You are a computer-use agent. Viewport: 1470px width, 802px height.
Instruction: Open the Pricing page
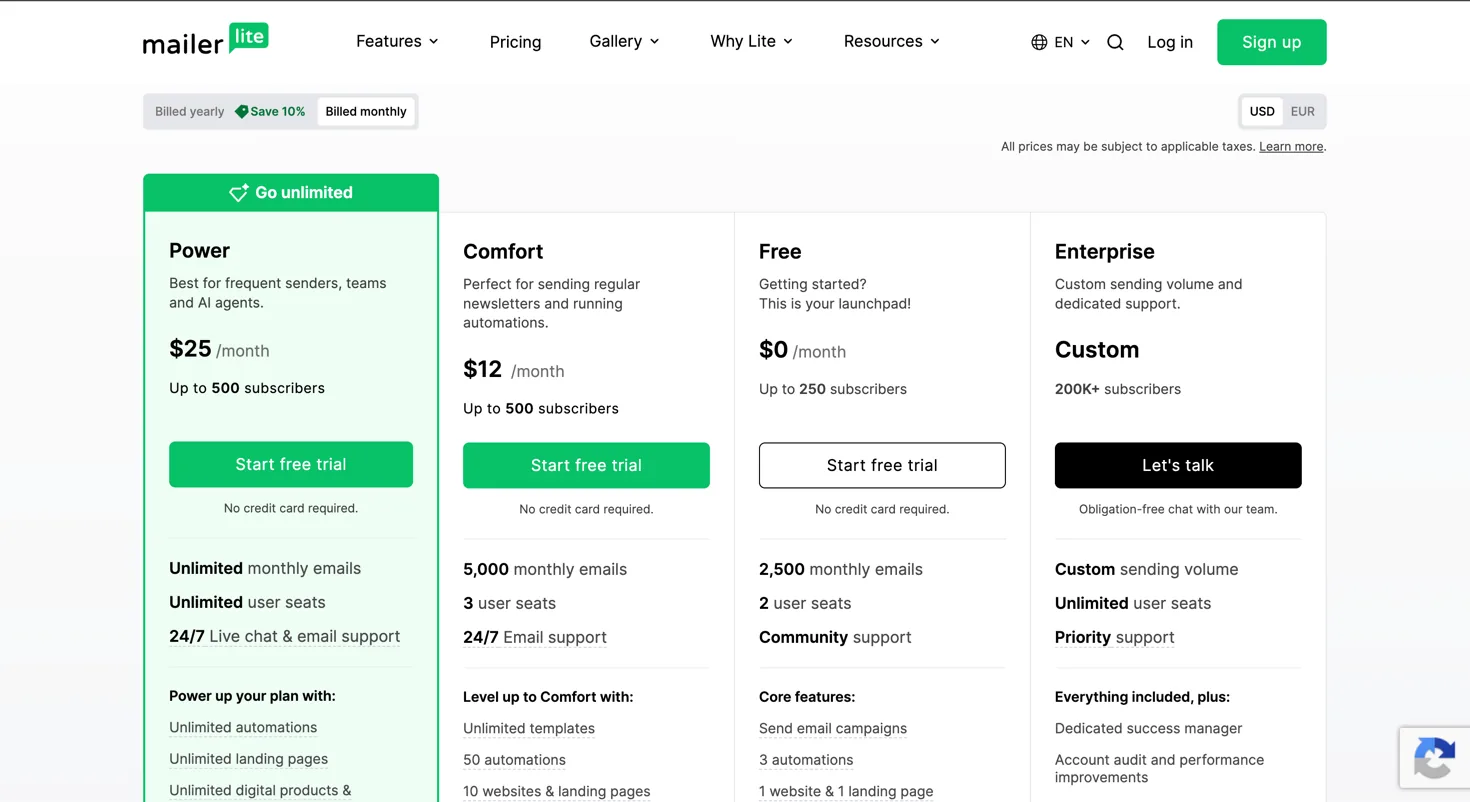(515, 42)
